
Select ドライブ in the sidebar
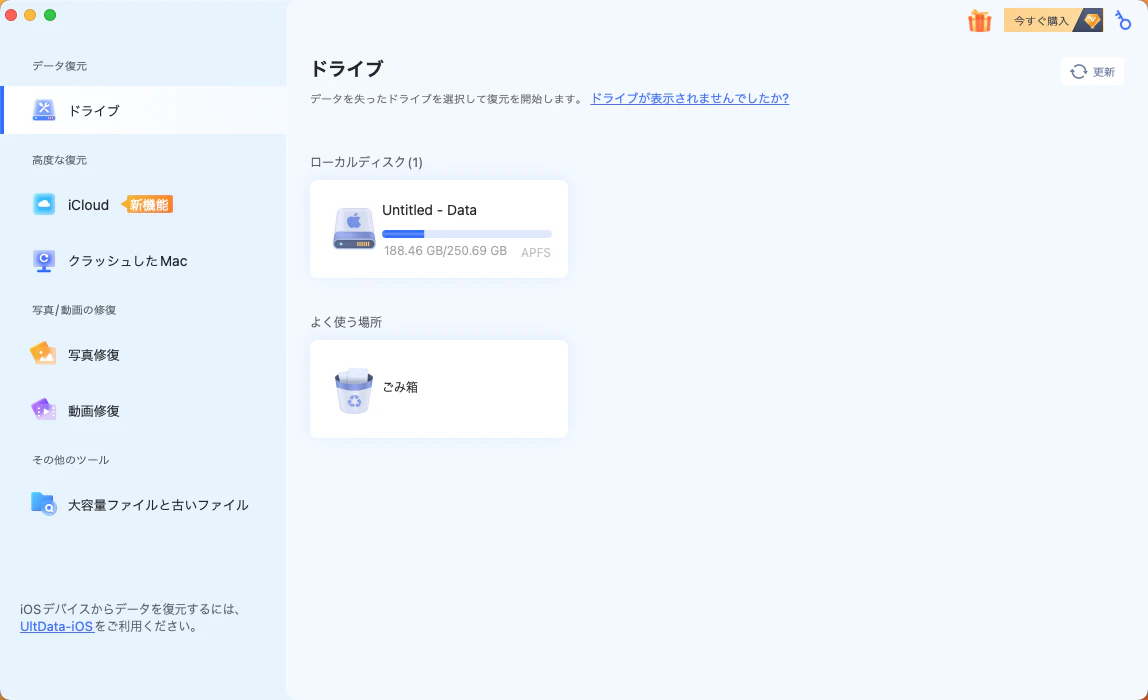[x=144, y=110]
